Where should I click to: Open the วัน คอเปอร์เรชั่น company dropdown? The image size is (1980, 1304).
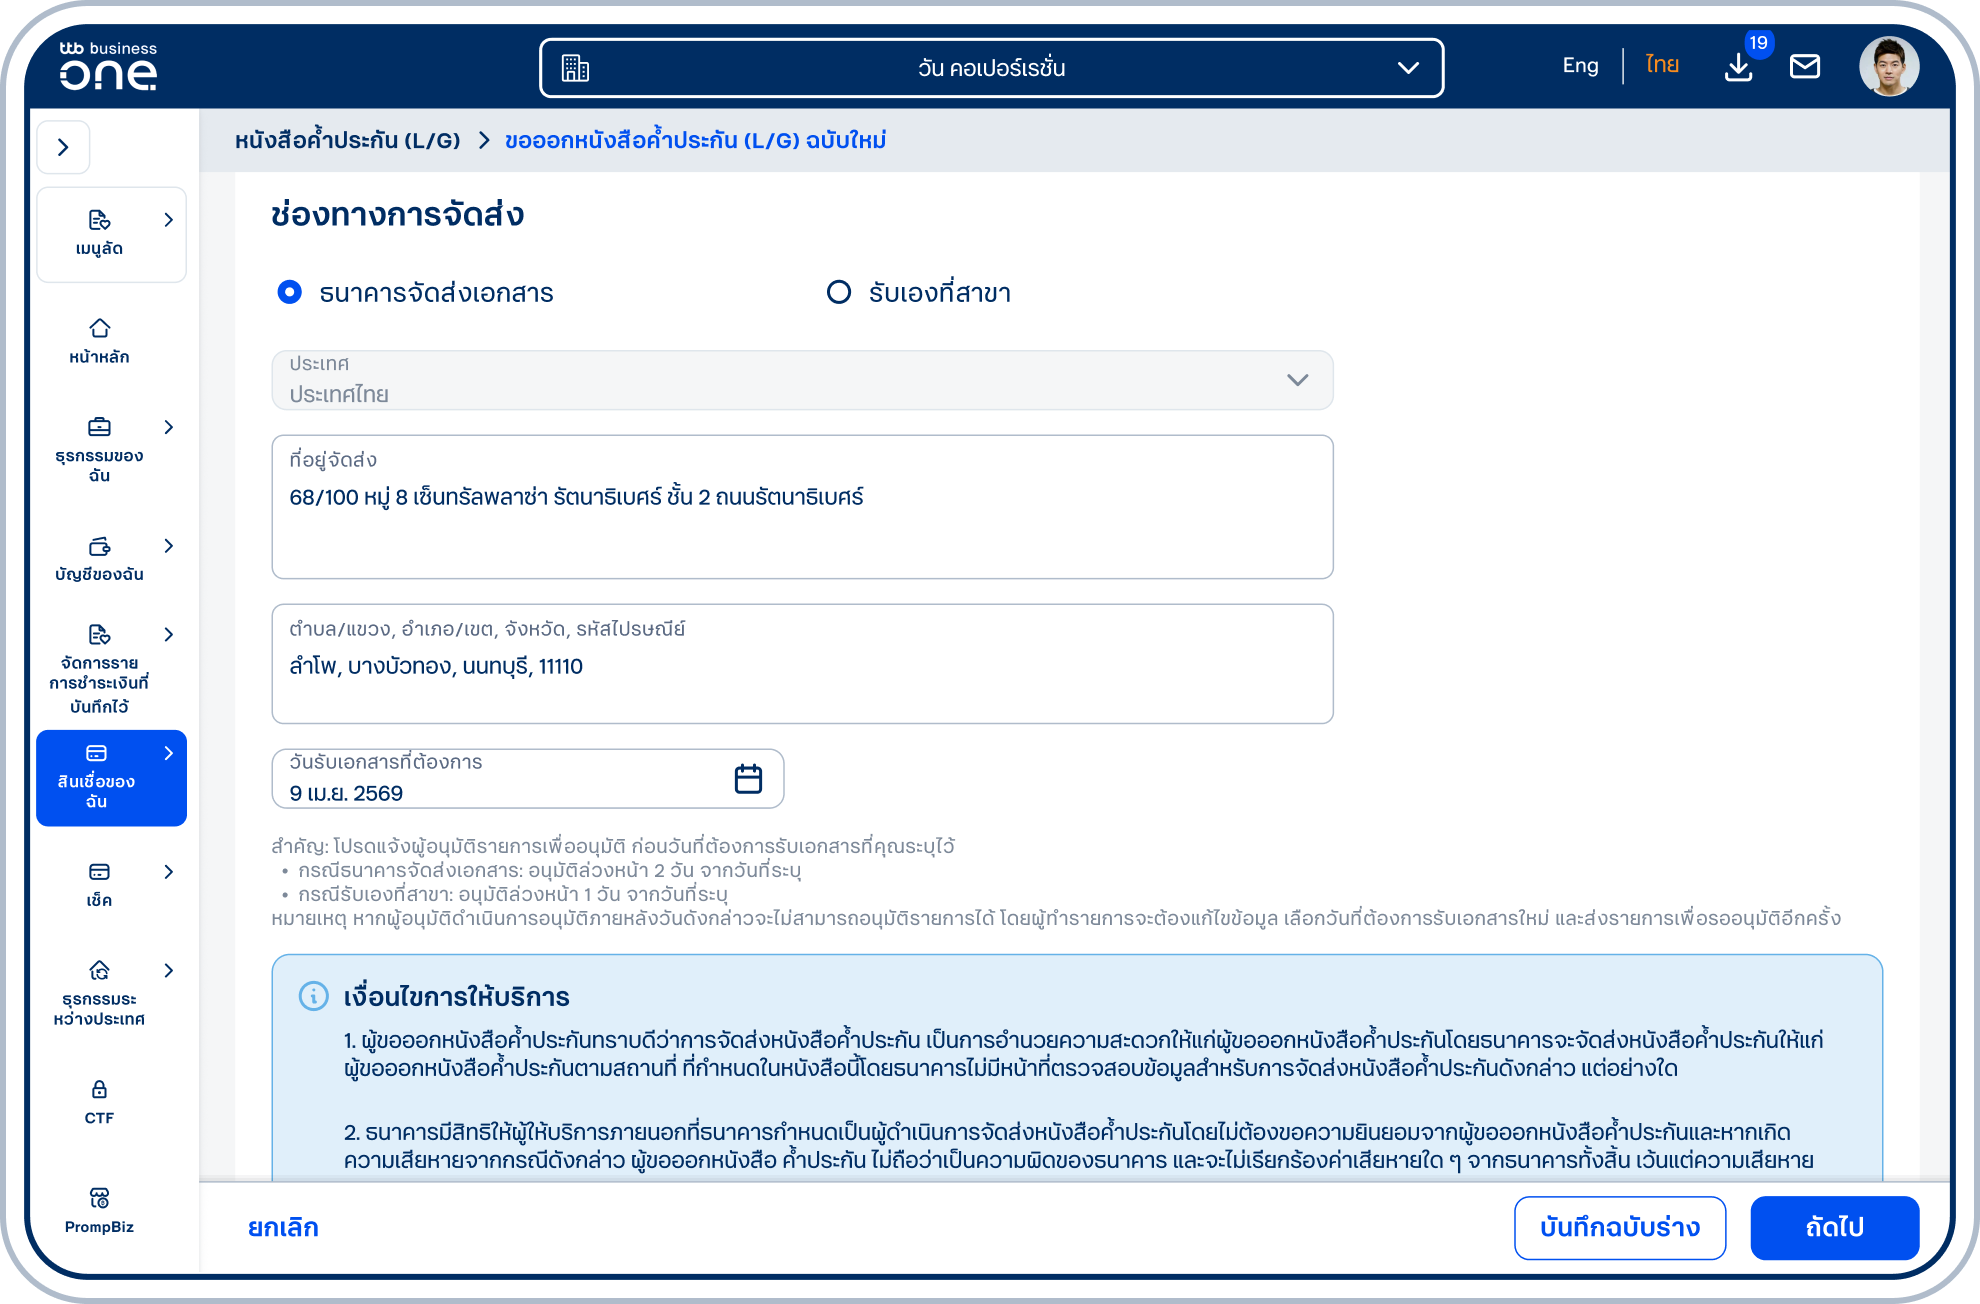(991, 68)
